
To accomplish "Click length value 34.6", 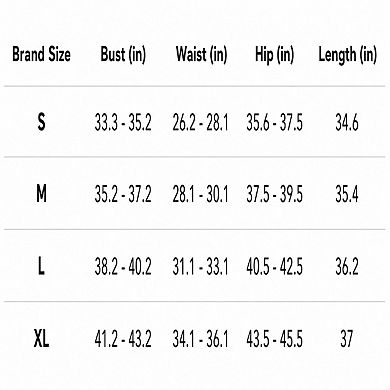I will pos(347,122).
